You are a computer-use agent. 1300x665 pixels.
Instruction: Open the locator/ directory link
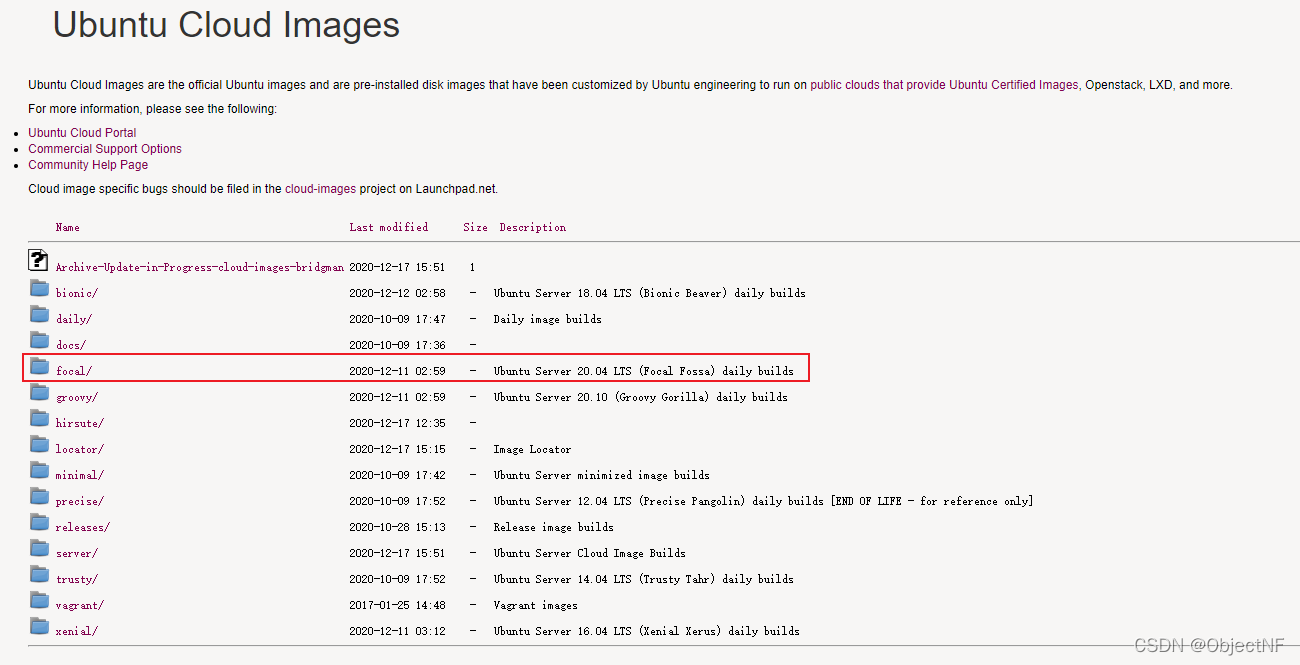[x=80, y=449]
